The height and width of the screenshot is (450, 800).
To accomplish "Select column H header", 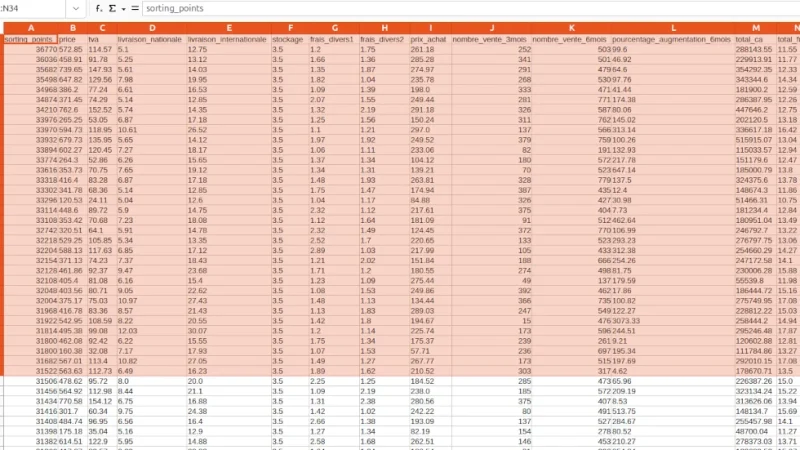I will 384,28.
